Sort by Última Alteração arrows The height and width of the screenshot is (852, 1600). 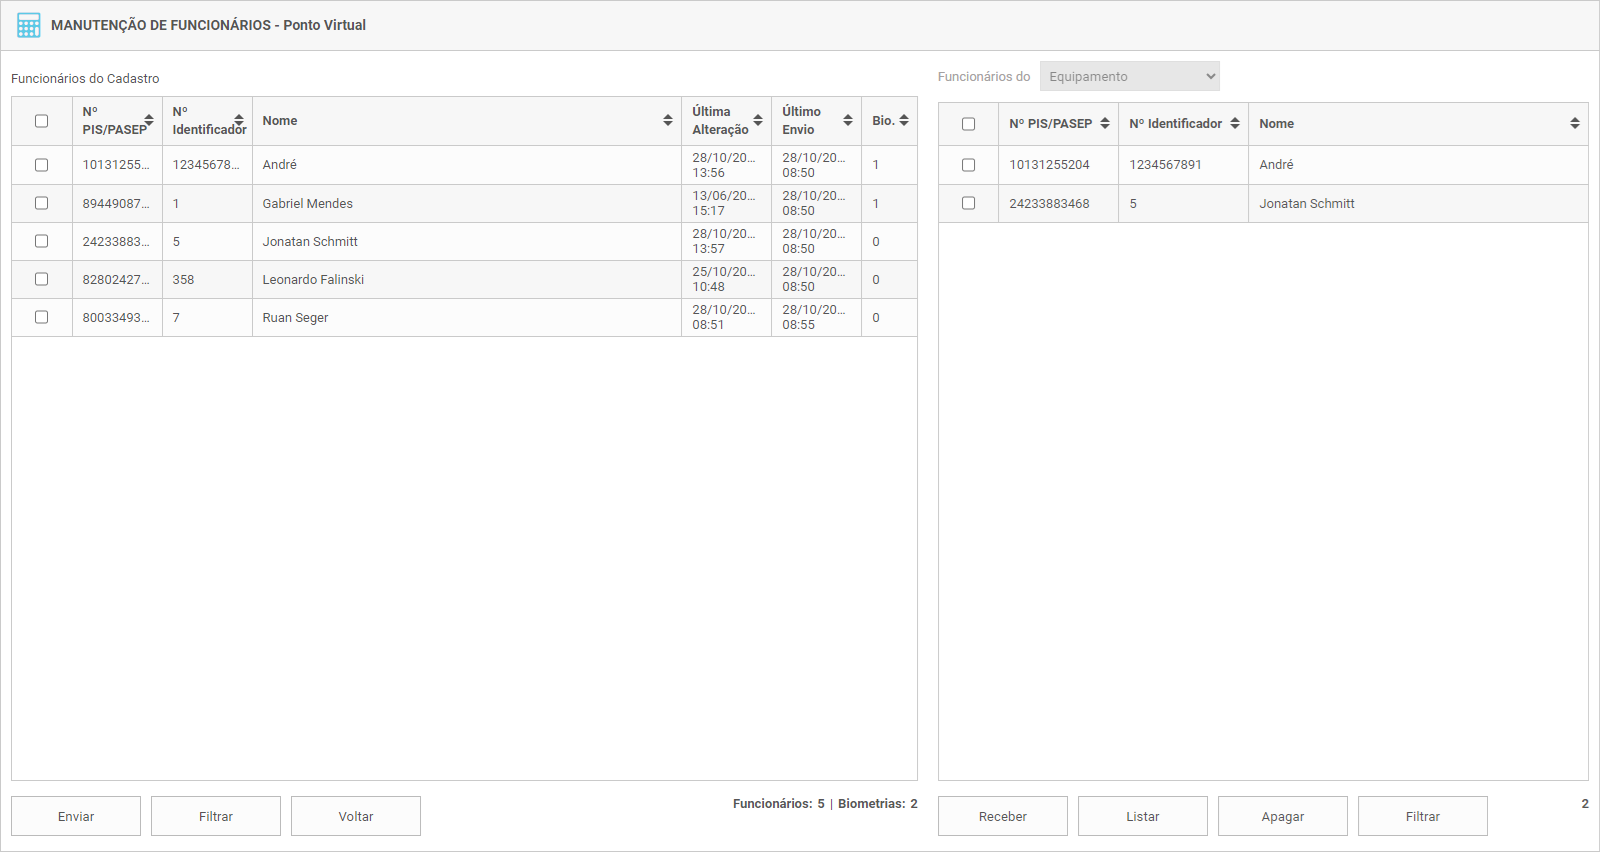(758, 121)
